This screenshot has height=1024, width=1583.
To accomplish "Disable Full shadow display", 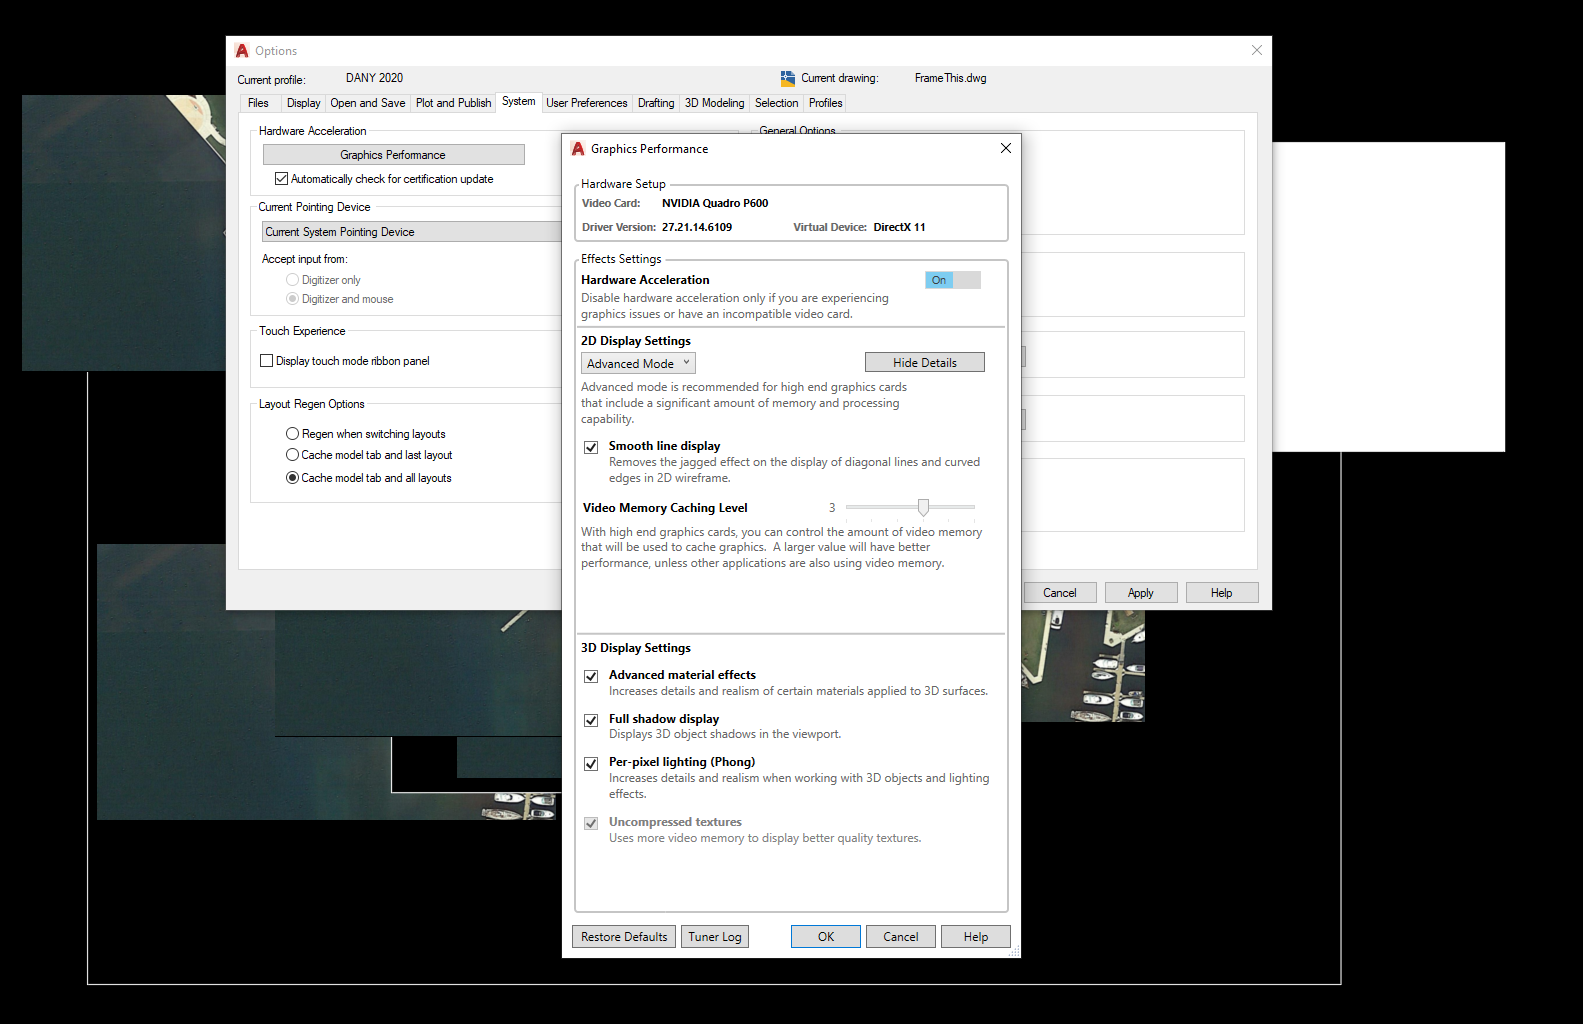I will click(591, 720).
